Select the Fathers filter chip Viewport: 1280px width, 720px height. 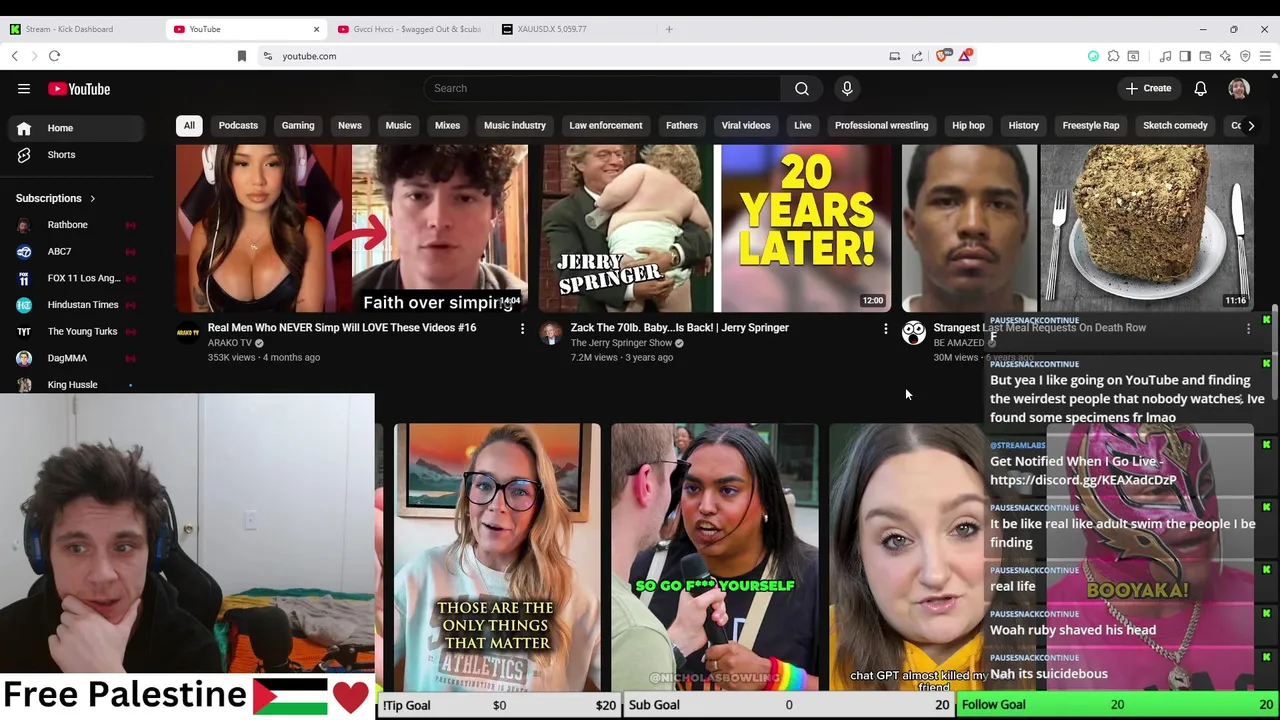(x=682, y=125)
